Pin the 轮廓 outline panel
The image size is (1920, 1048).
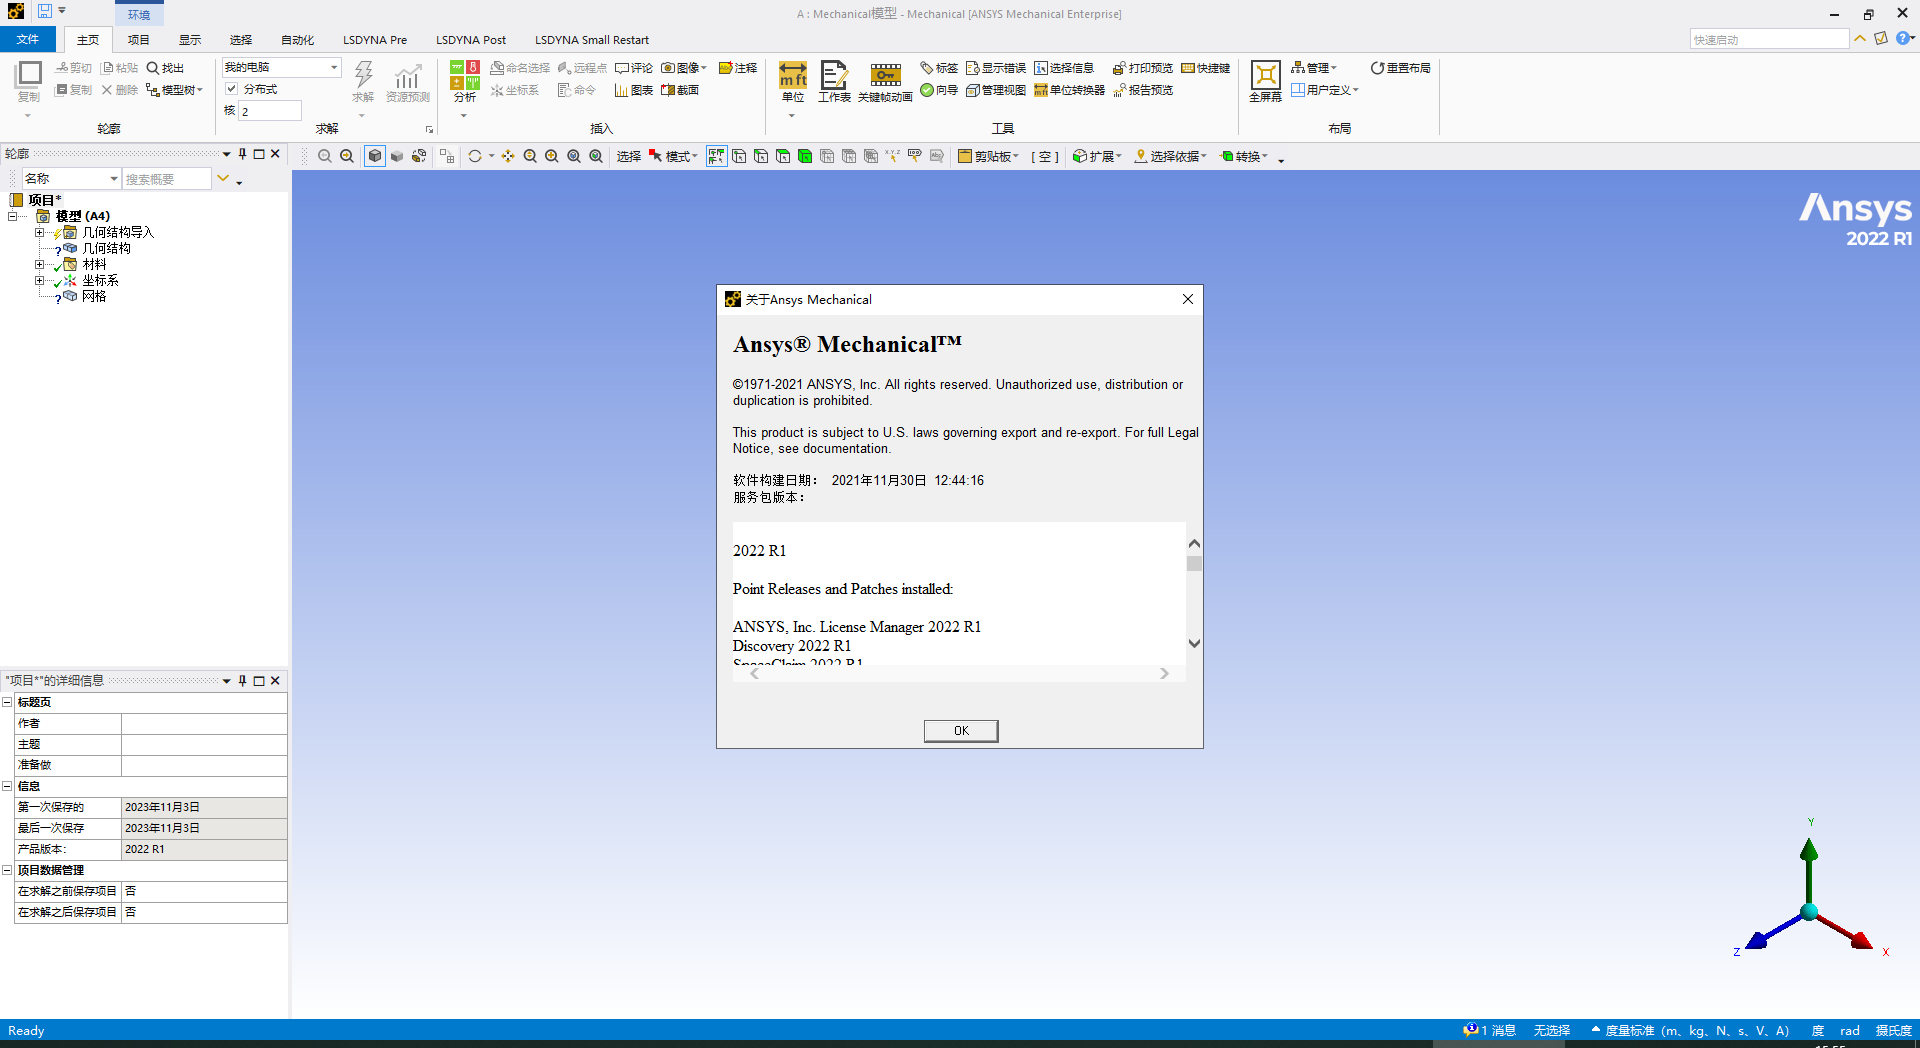tap(242, 154)
